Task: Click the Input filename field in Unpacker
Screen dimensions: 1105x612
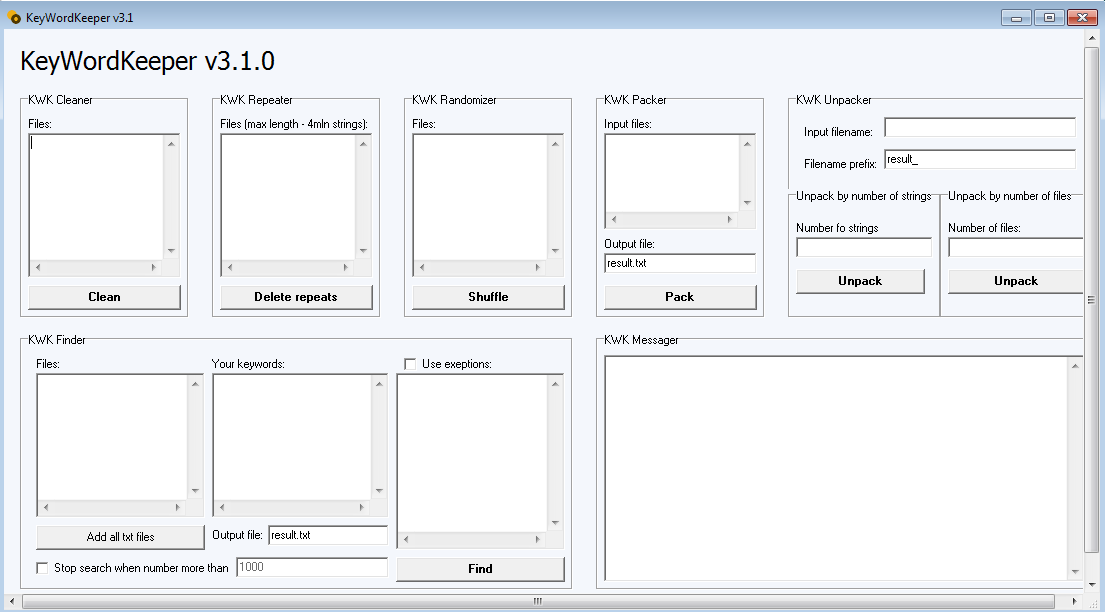Action: (x=979, y=128)
